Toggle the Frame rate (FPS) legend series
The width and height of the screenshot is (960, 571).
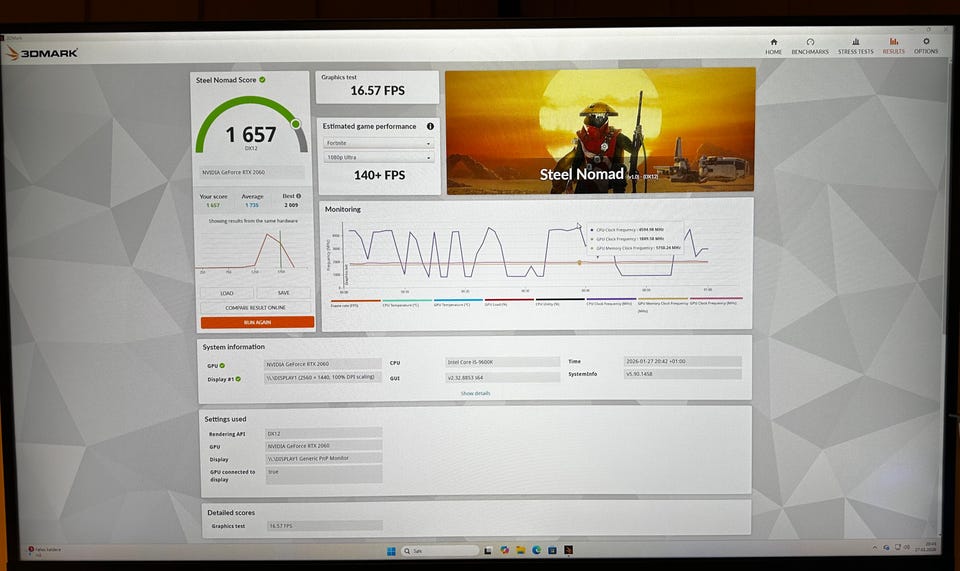click(355, 303)
